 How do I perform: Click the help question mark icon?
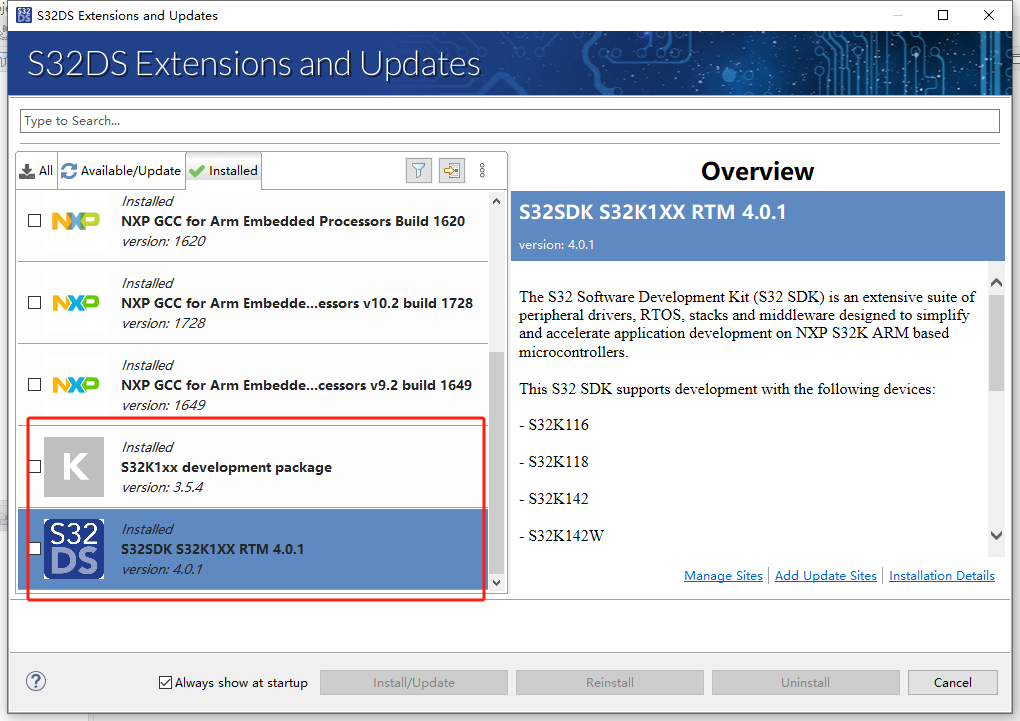pyautogui.click(x=36, y=682)
